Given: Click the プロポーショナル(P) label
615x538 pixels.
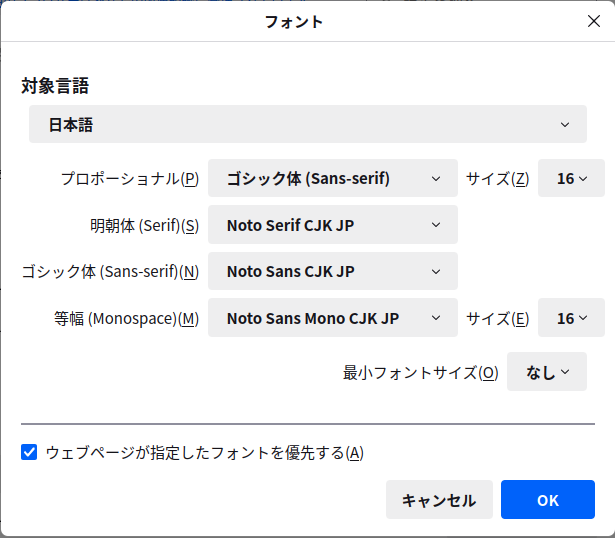Looking at the screenshot, I should pyautogui.click(x=129, y=179).
